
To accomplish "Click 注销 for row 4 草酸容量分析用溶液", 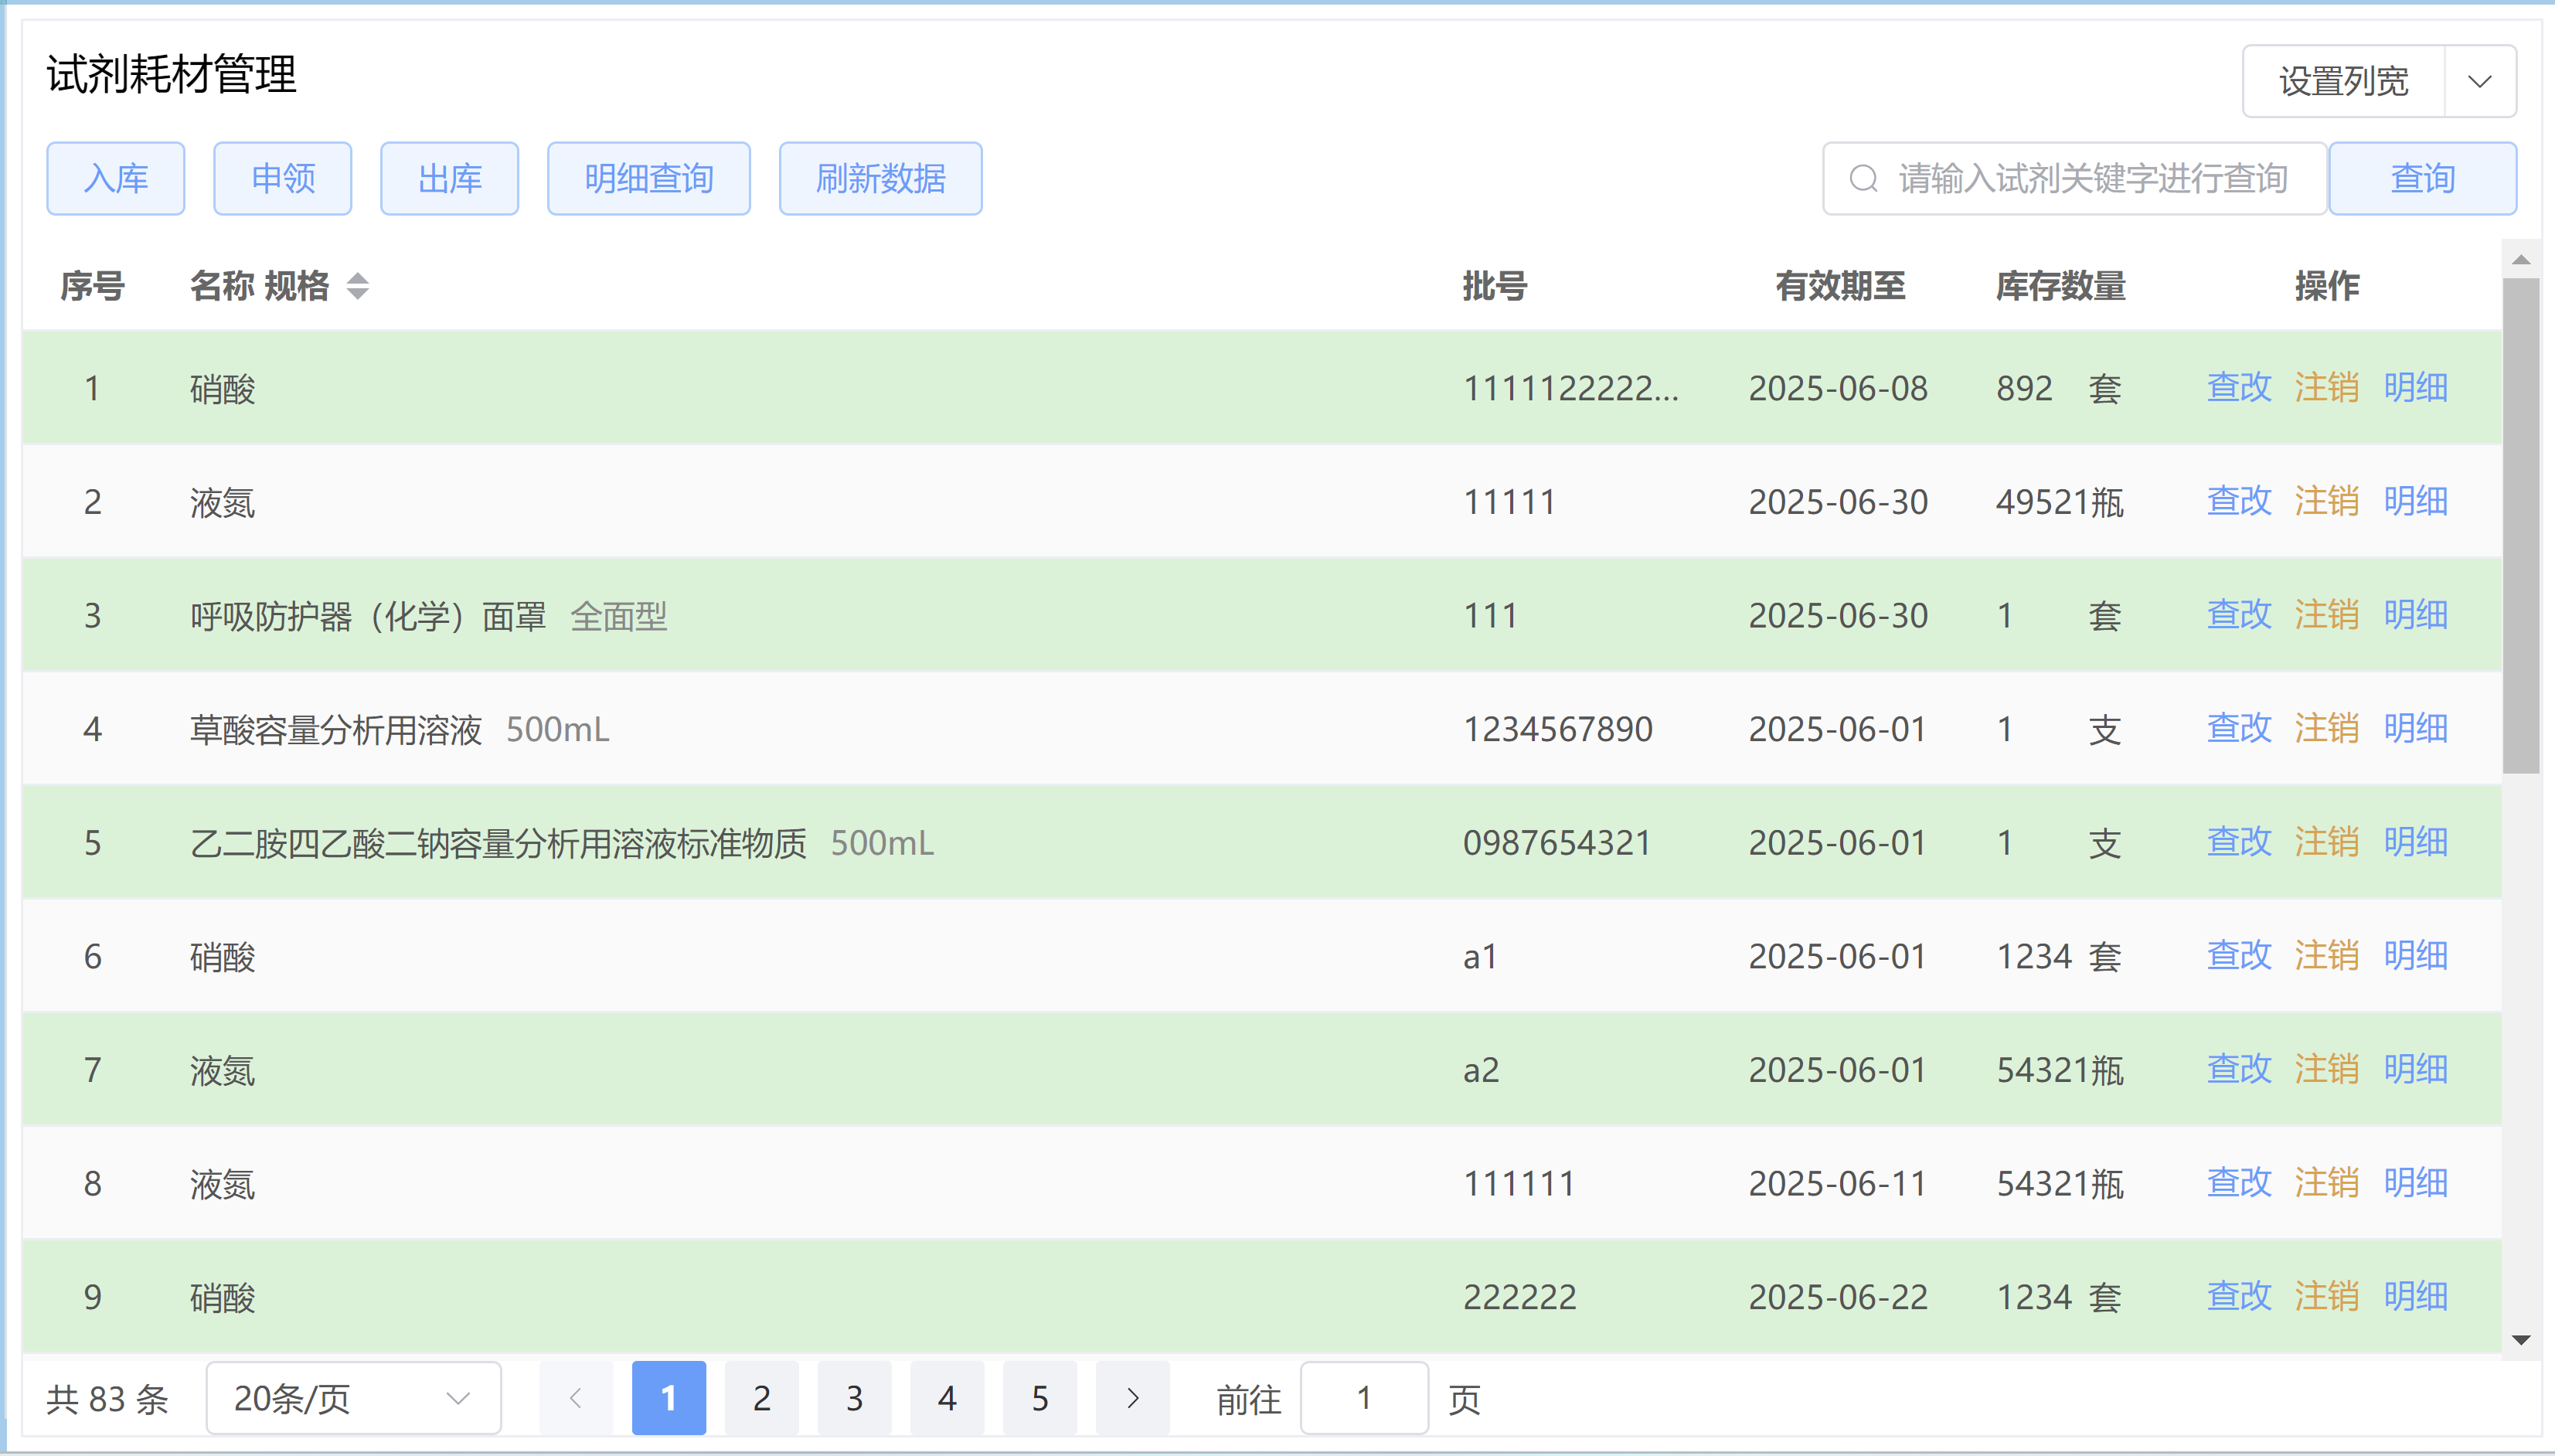I will [2326, 728].
